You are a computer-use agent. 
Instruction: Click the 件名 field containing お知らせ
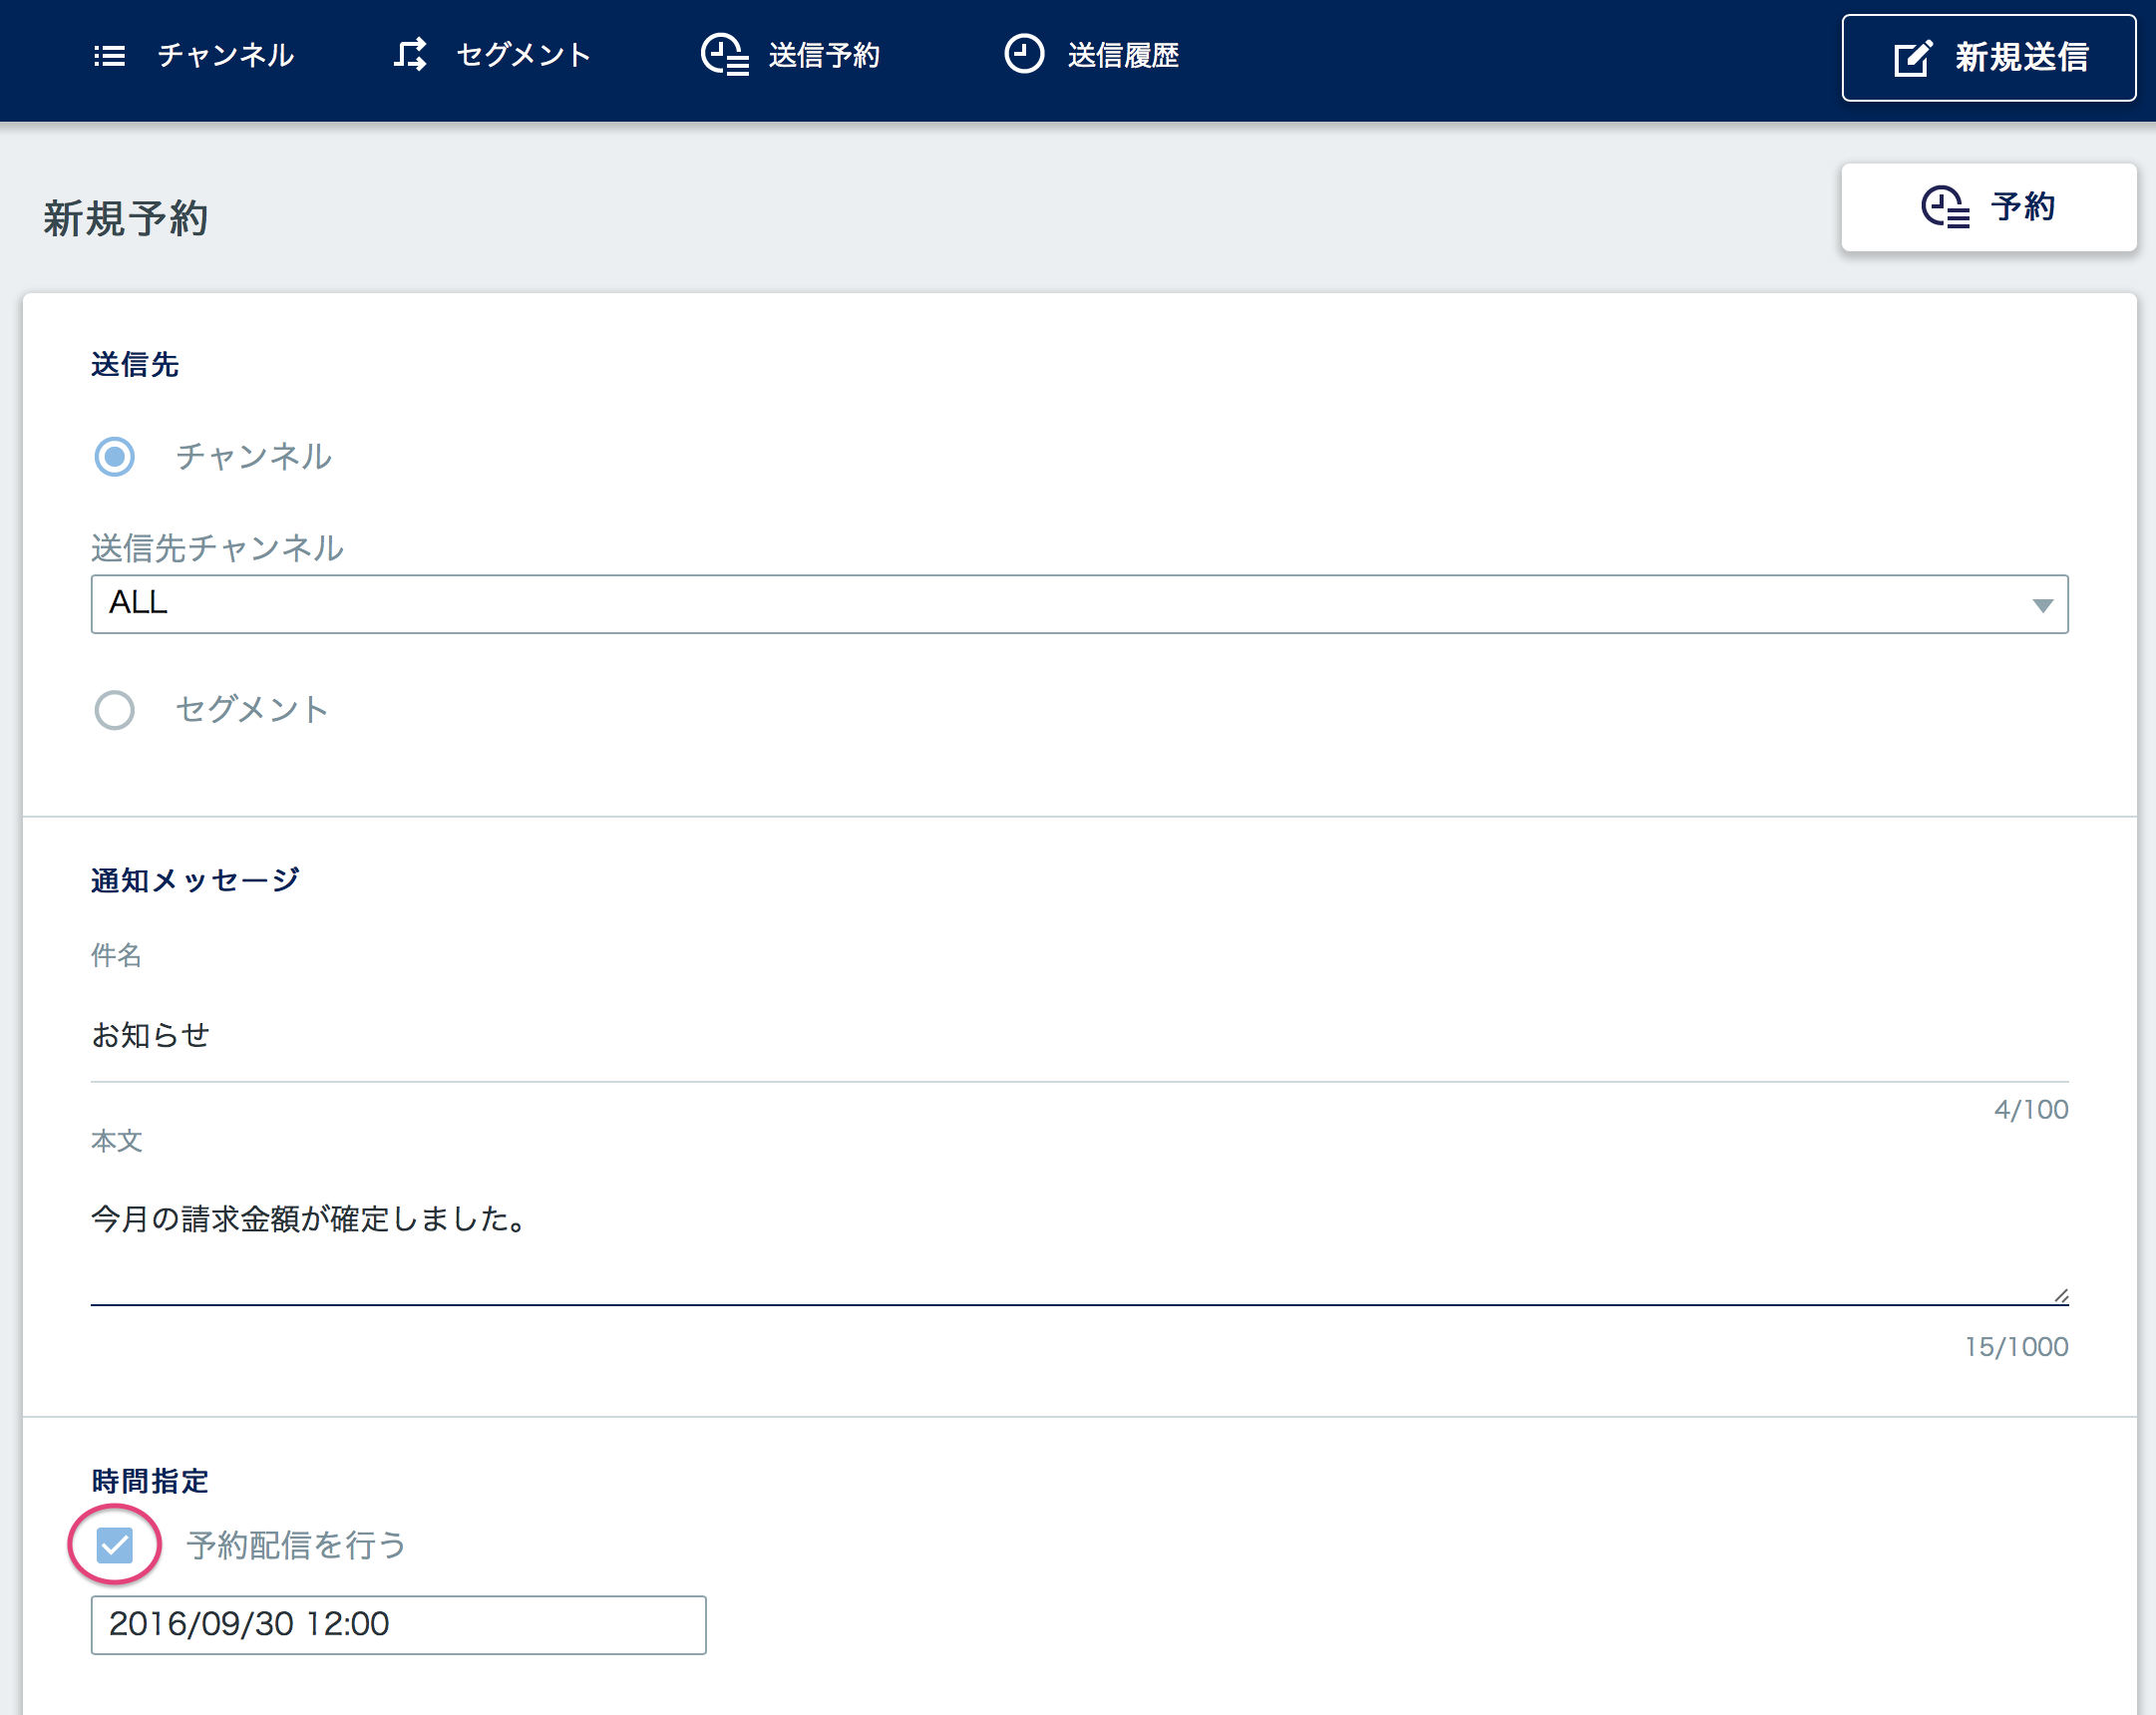[x=1079, y=1036]
